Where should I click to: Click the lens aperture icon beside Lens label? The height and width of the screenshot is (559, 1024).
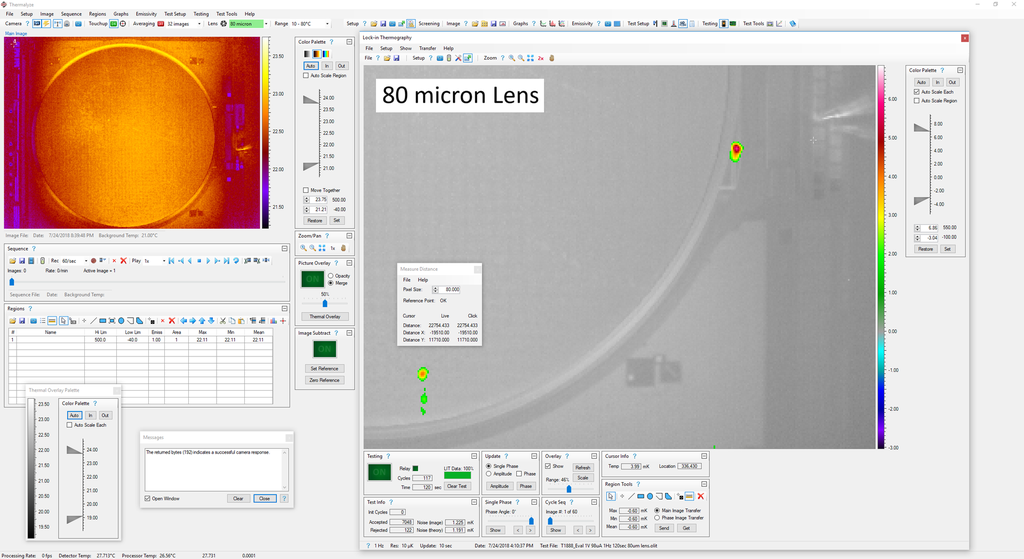click(x=223, y=24)
